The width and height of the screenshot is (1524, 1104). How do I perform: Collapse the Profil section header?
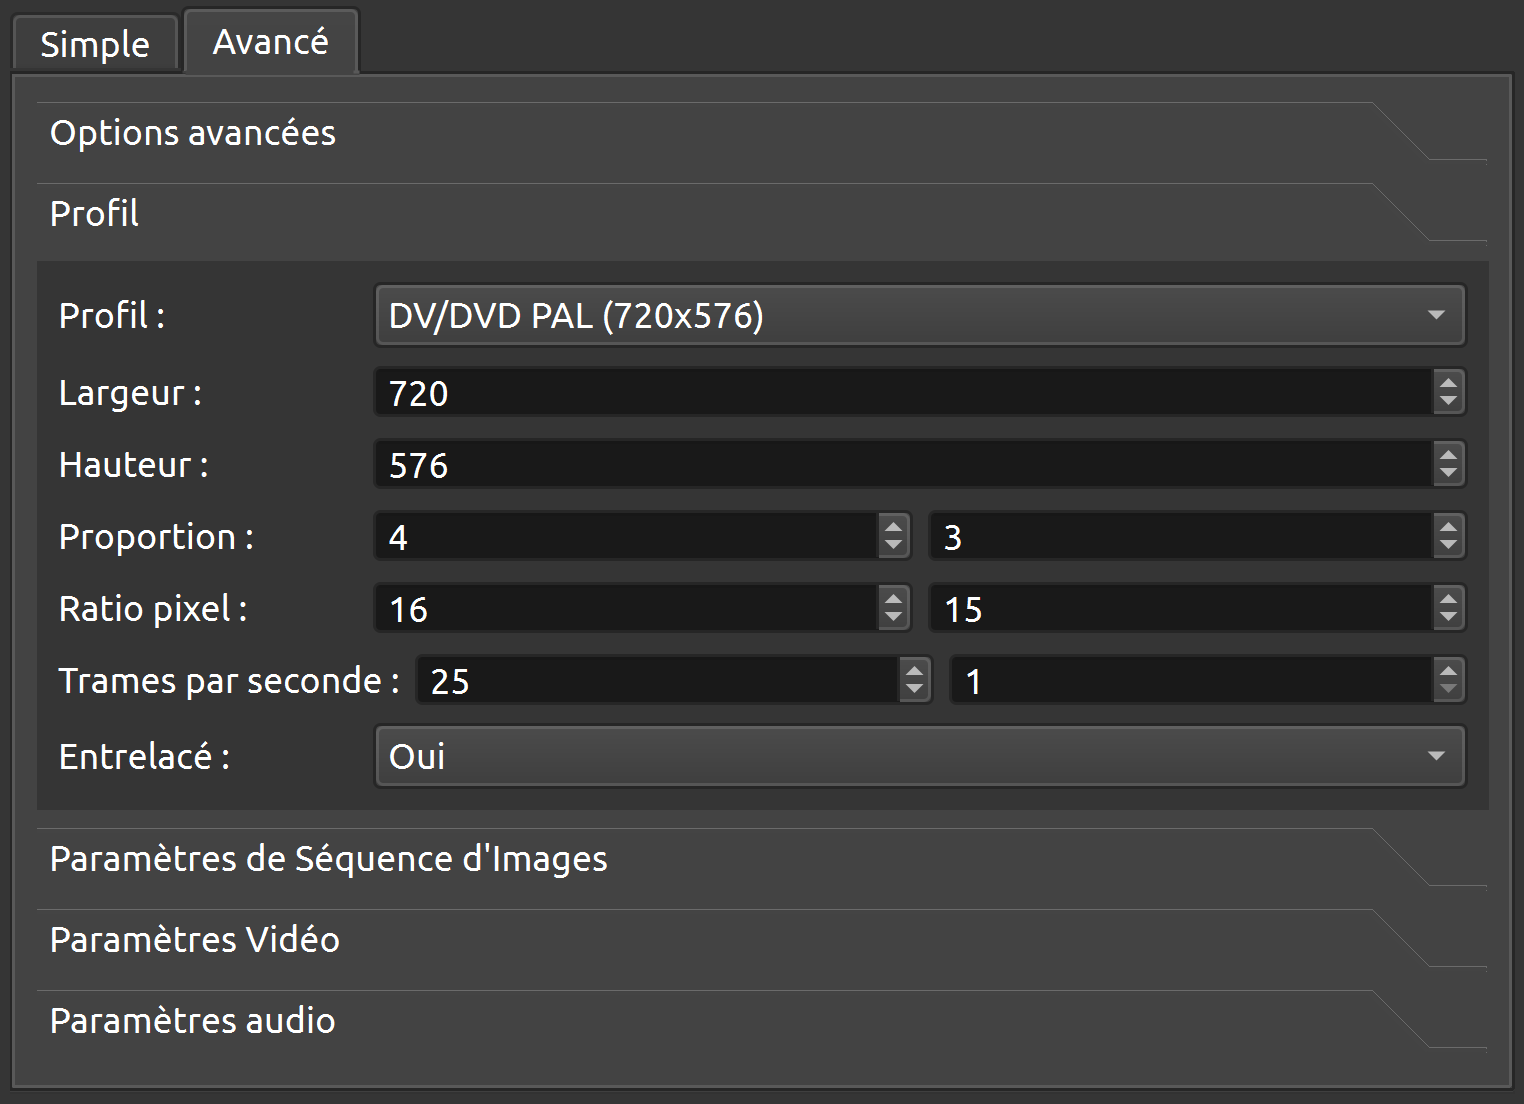[x=95, y=214]
